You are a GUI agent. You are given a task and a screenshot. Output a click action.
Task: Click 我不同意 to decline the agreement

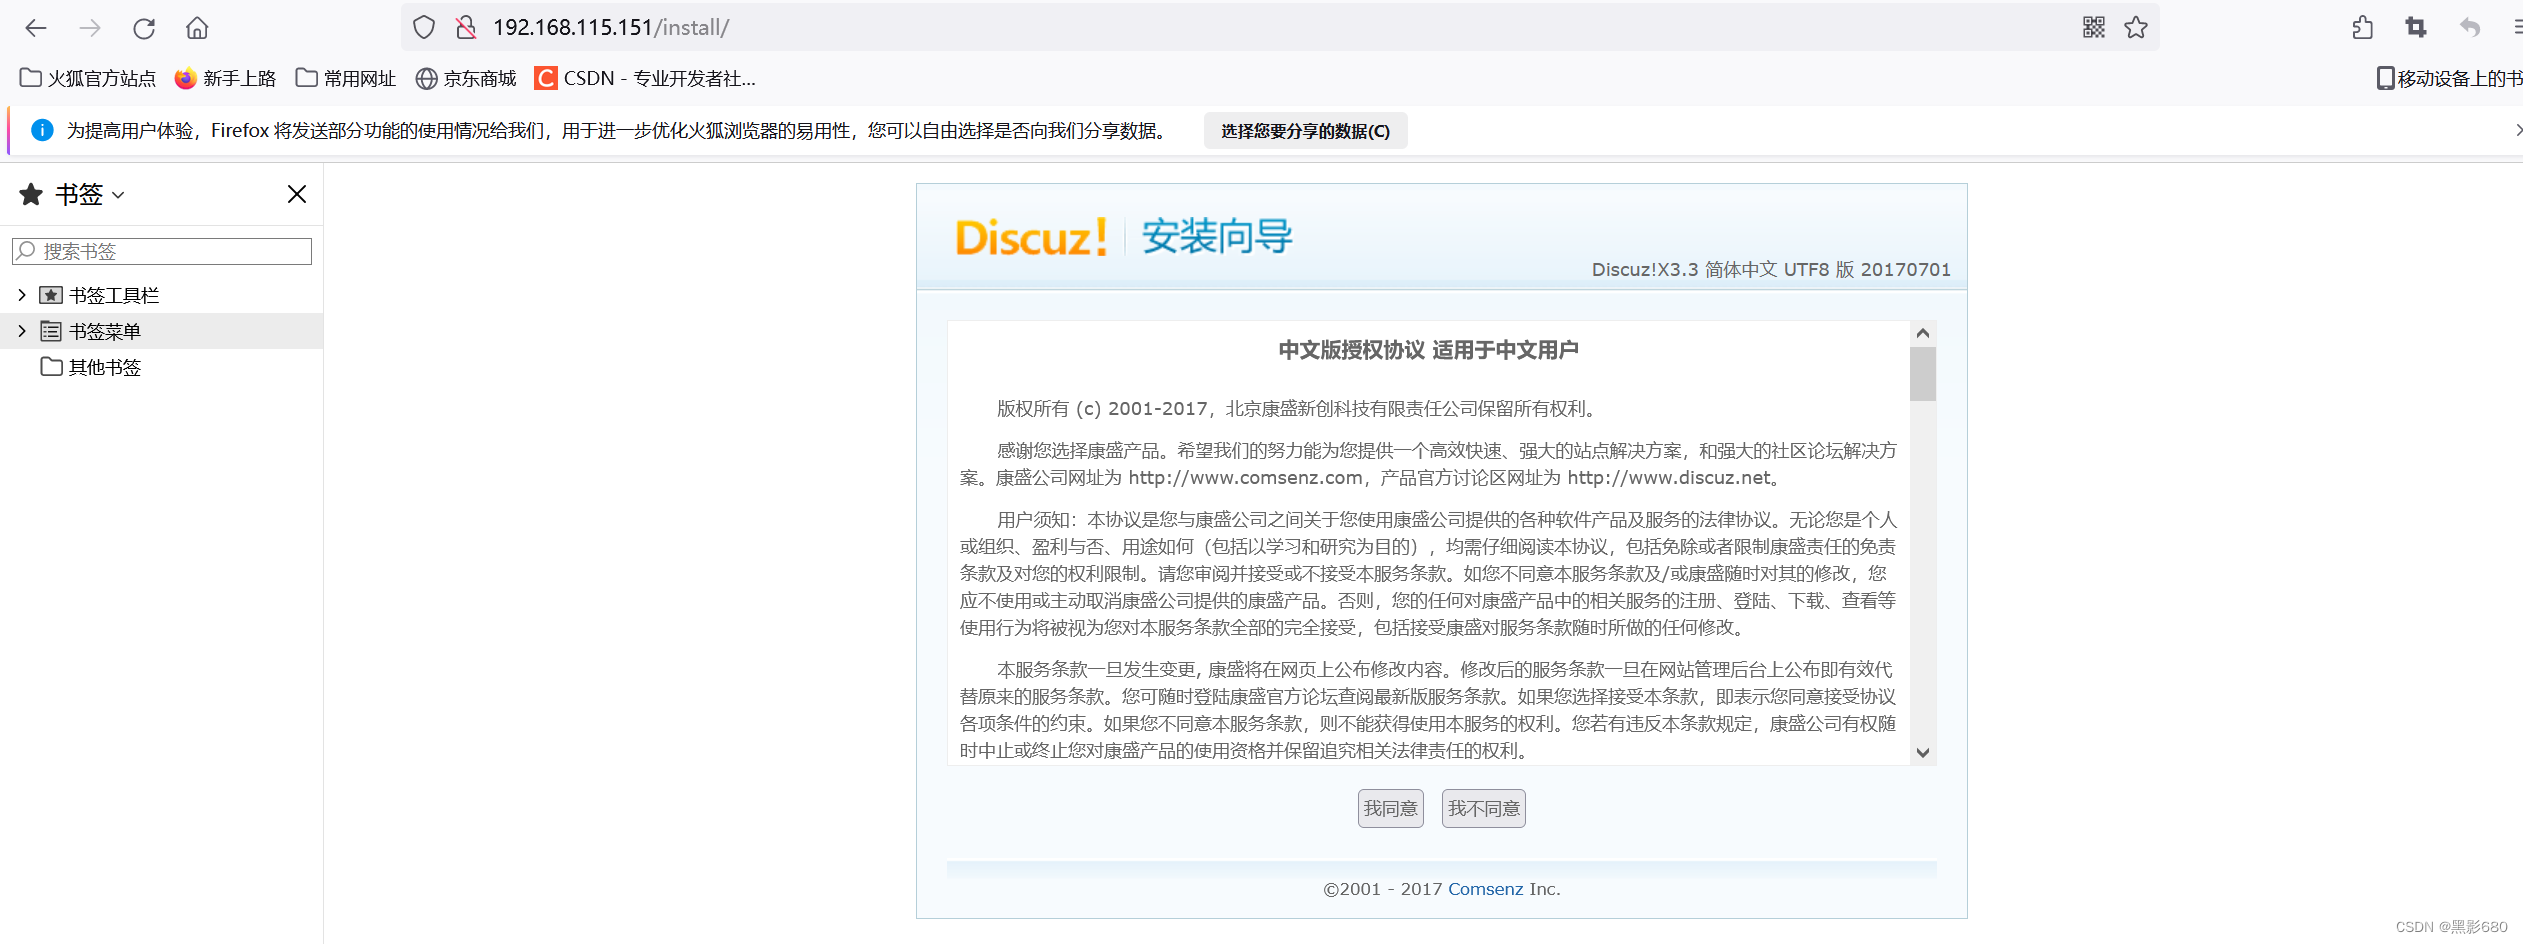coord(1483,808)
